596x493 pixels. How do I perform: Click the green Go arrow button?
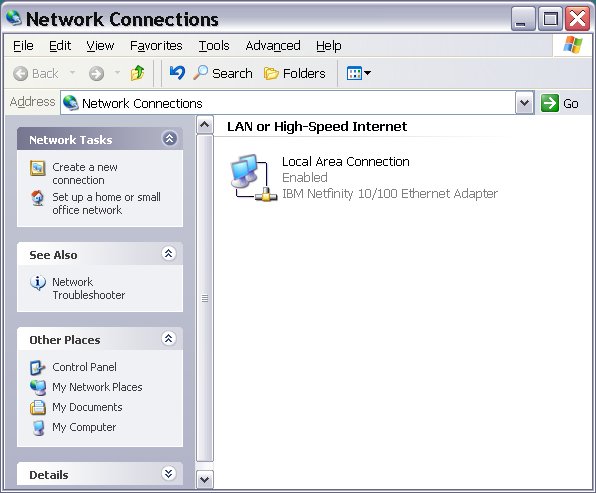click(x=550, y=103)
